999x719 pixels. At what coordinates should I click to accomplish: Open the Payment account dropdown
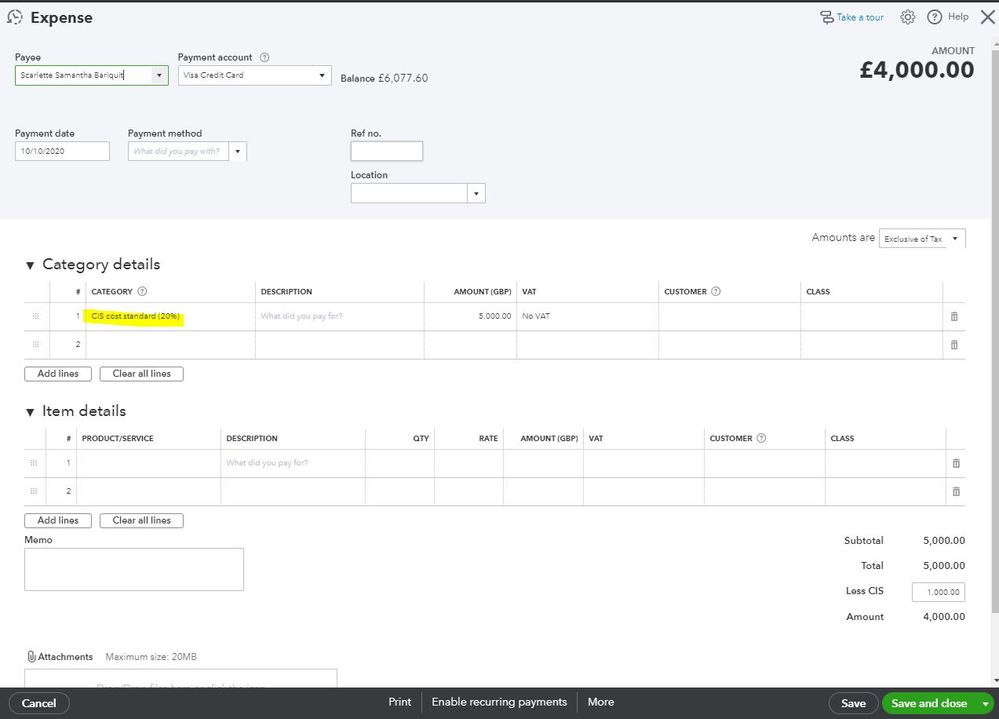pyautogui.click(x=322, y=75)
